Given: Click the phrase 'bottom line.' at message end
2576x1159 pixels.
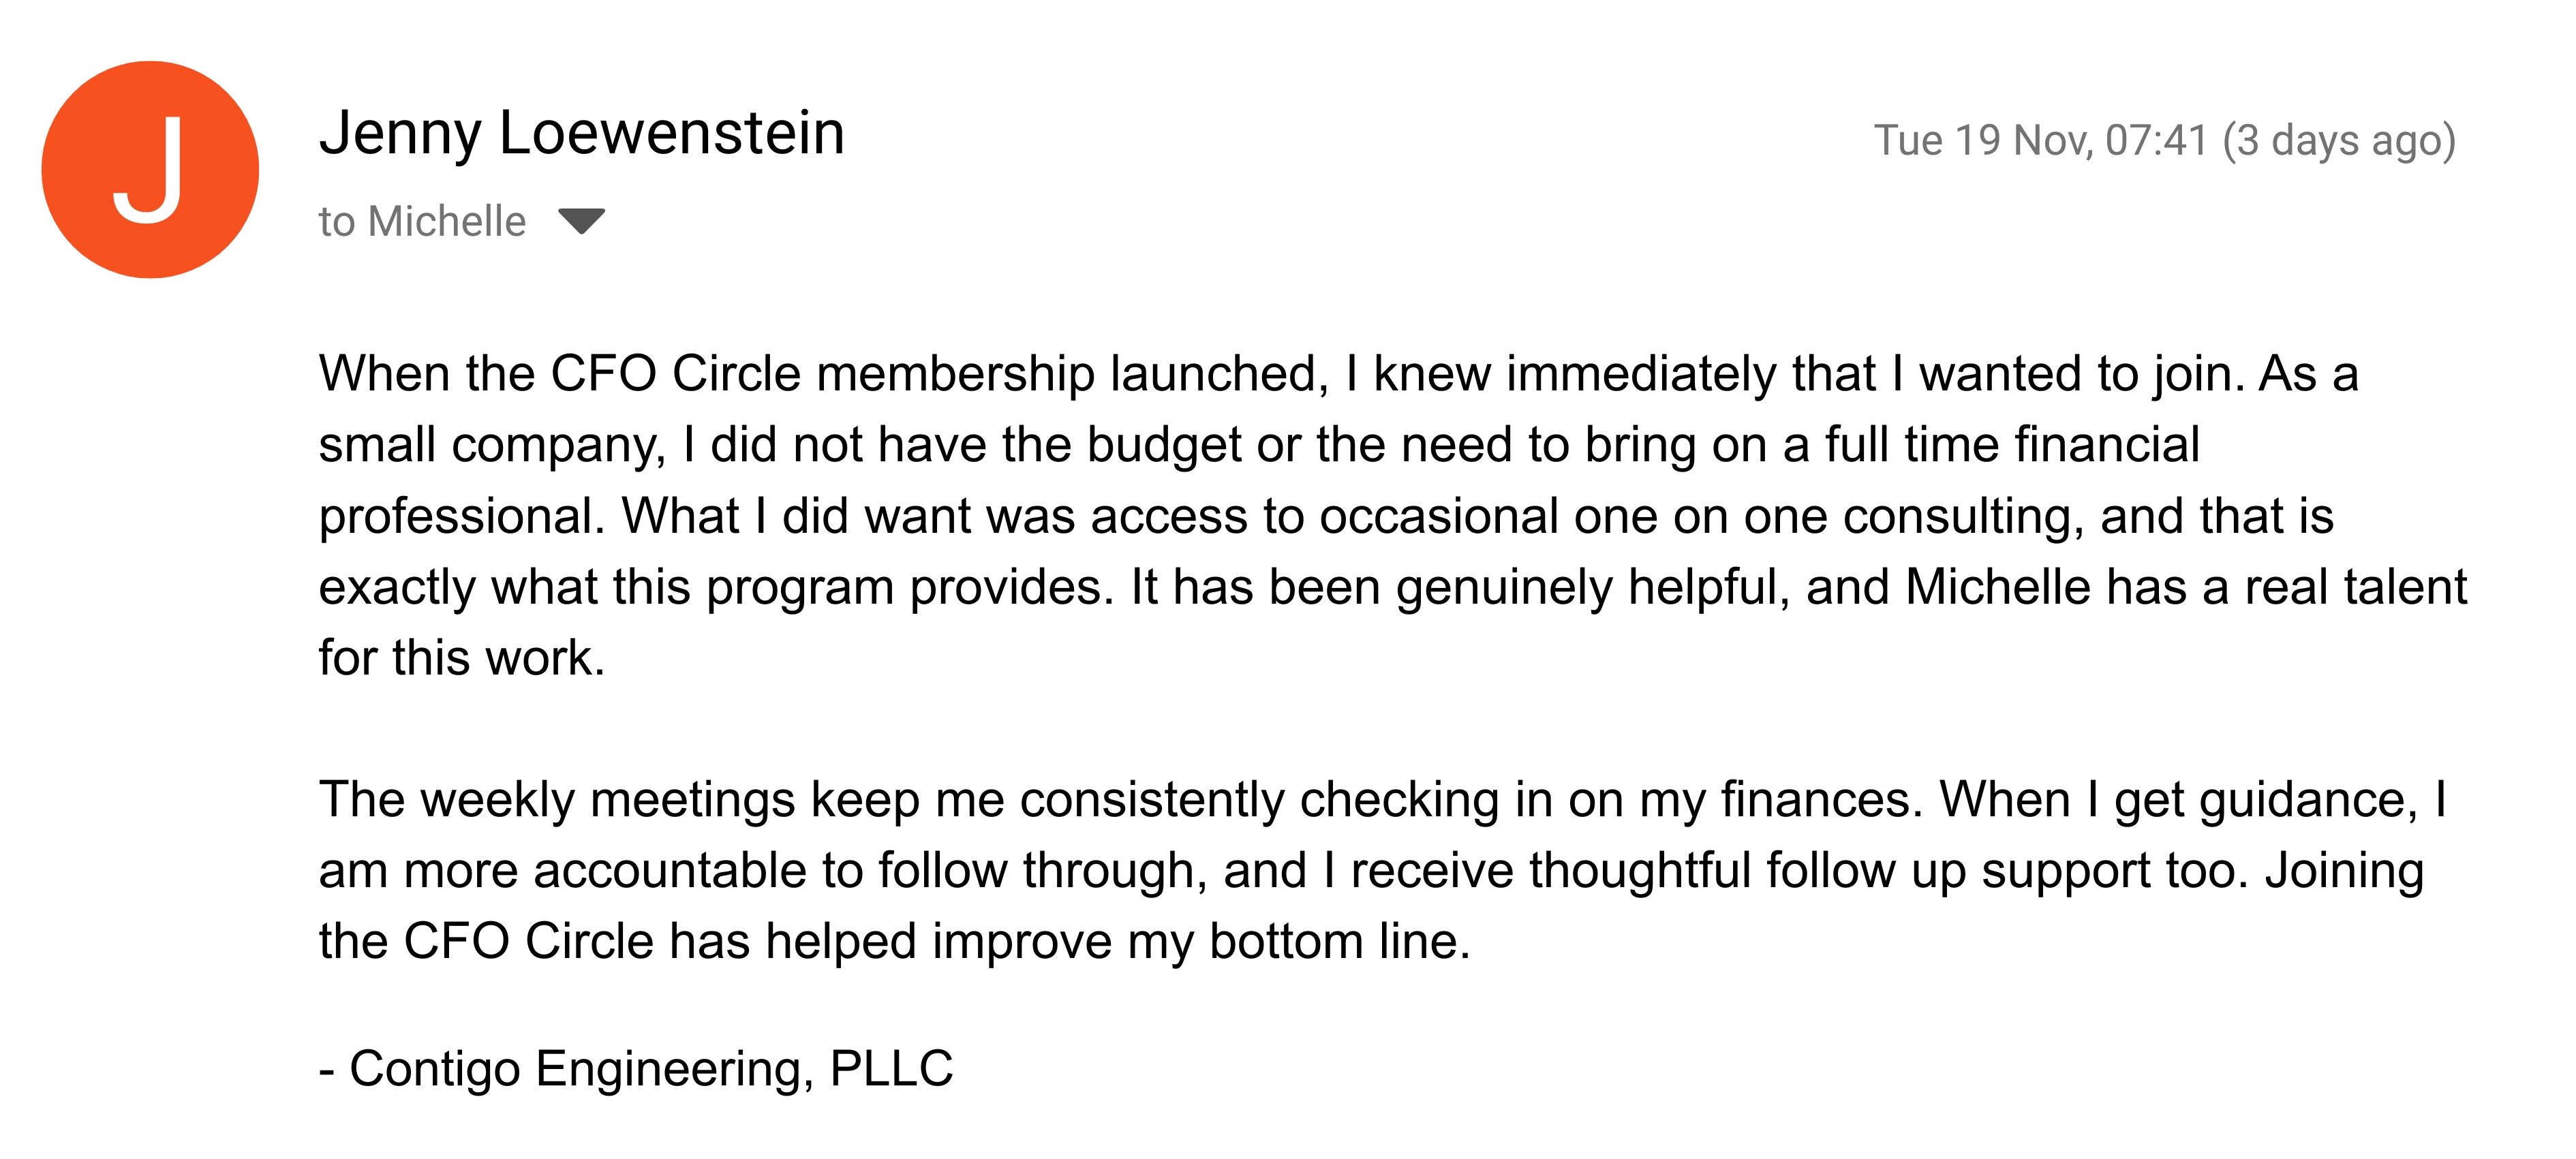Looking at the screenshot, I should click(x=1340, y=941).
